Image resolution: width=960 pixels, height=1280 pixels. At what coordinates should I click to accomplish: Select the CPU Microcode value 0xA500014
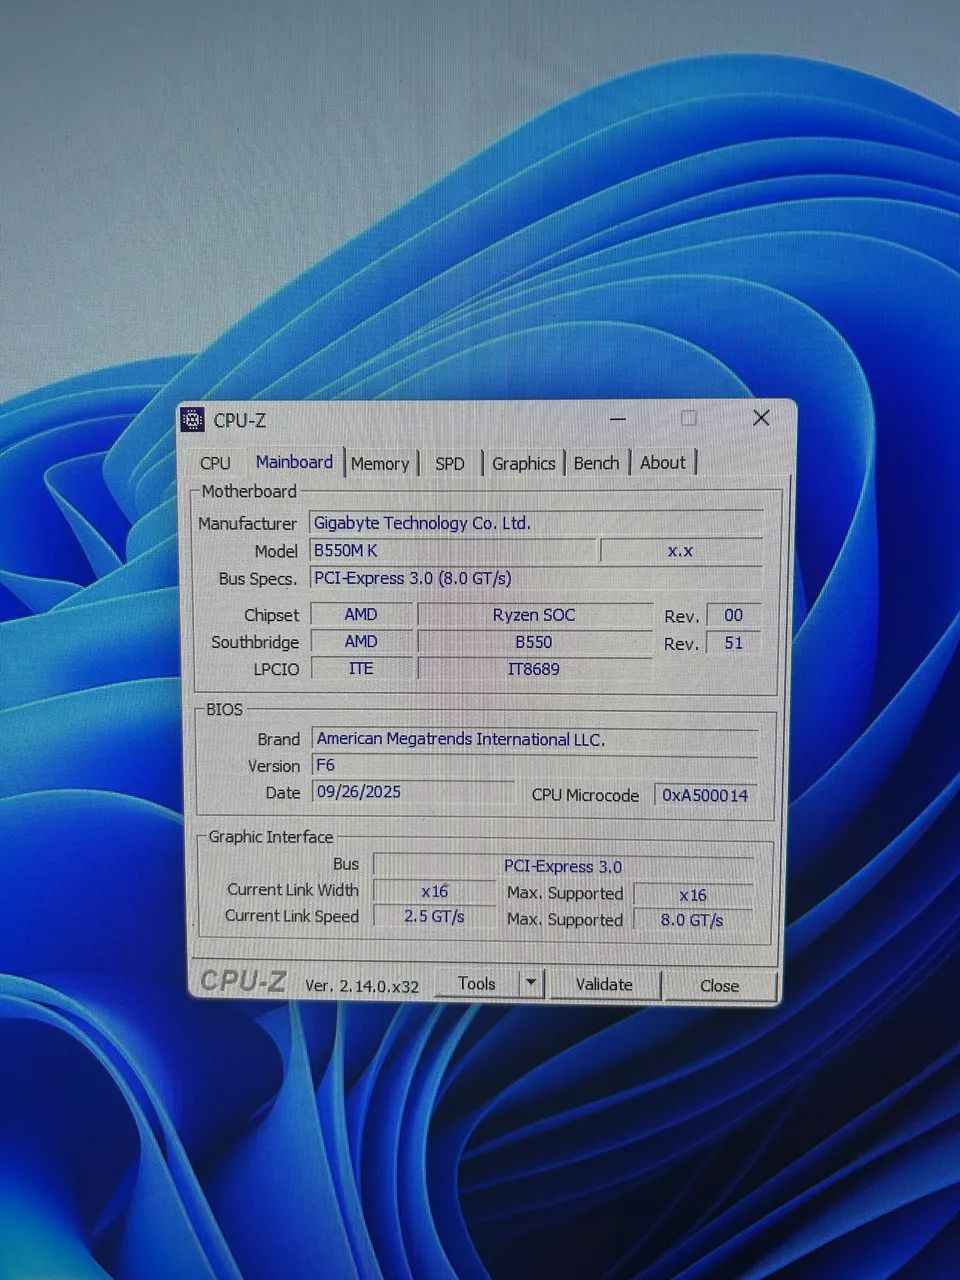pos(706,795)
